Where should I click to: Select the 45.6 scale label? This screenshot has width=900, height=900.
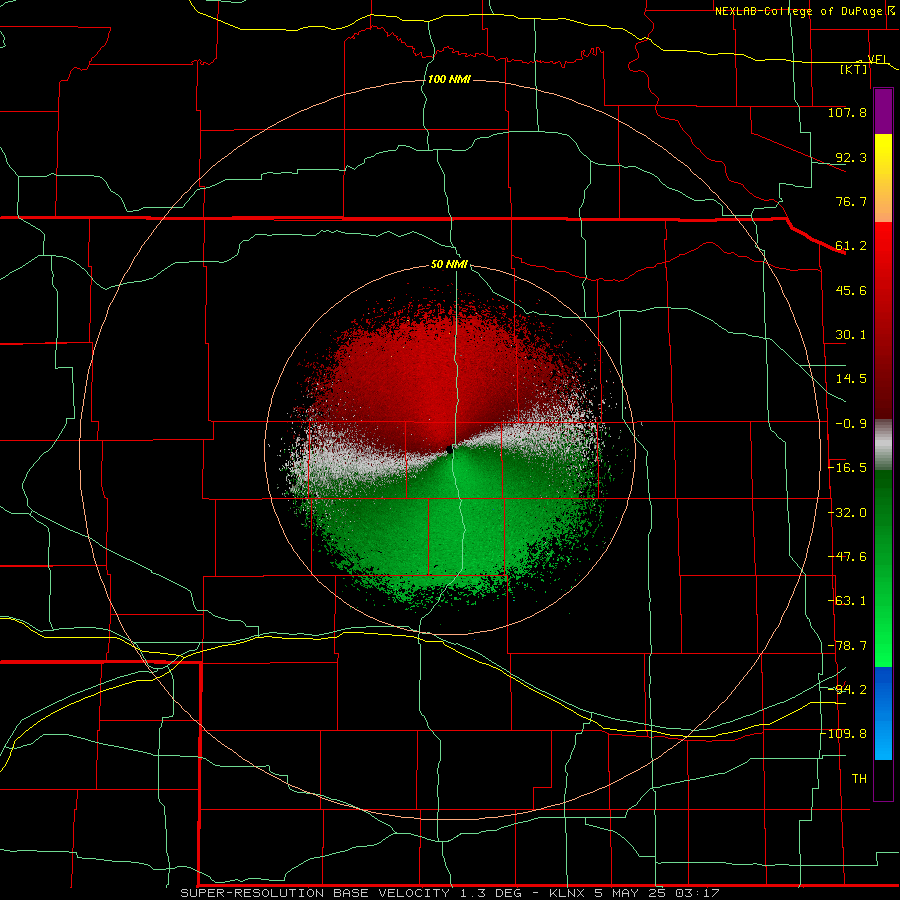click(851, 290)
